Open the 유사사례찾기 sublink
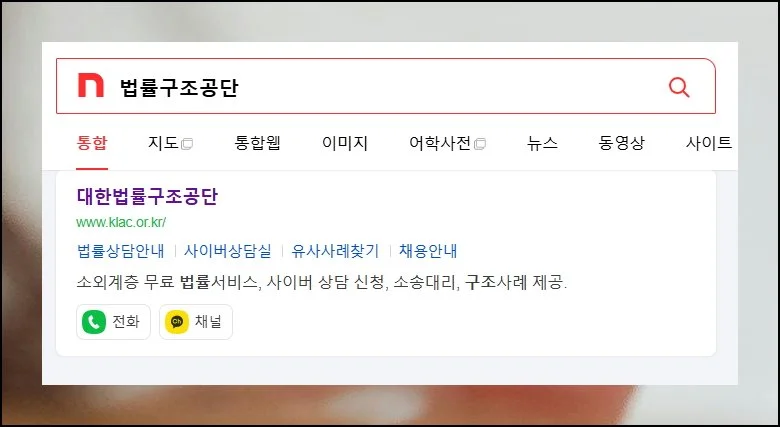Viewport: 780px width, 427px height. click(335, 251)
